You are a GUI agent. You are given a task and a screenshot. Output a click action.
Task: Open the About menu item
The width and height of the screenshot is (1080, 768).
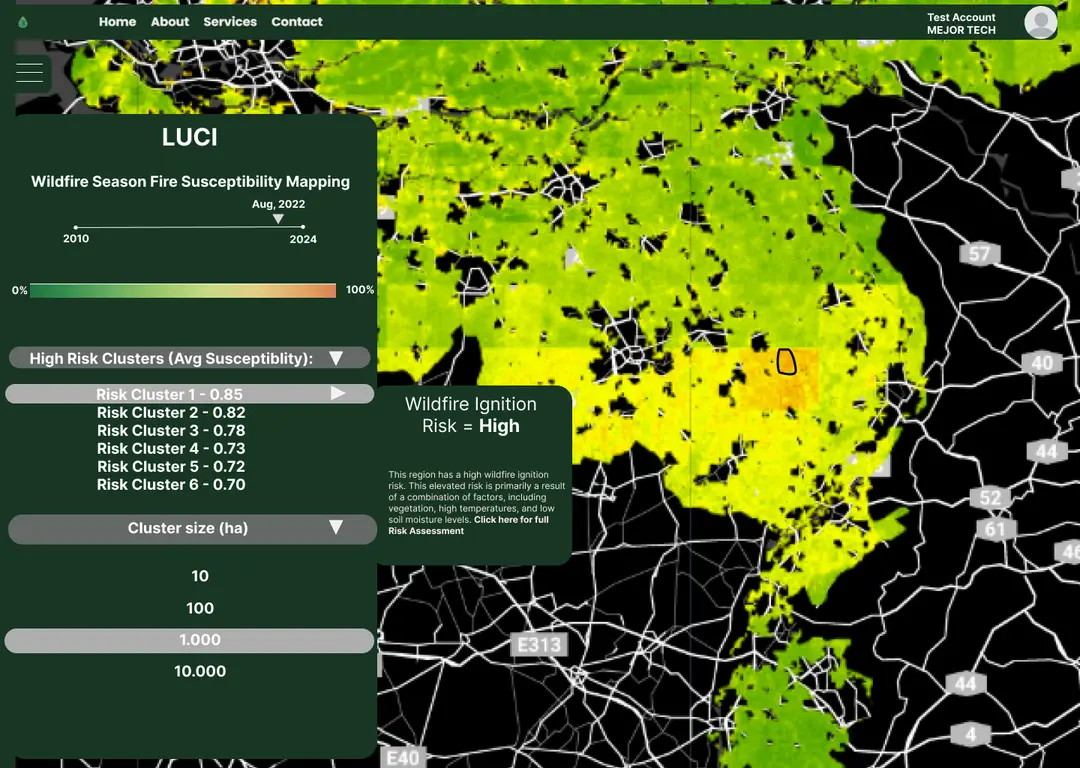(169, 21)
